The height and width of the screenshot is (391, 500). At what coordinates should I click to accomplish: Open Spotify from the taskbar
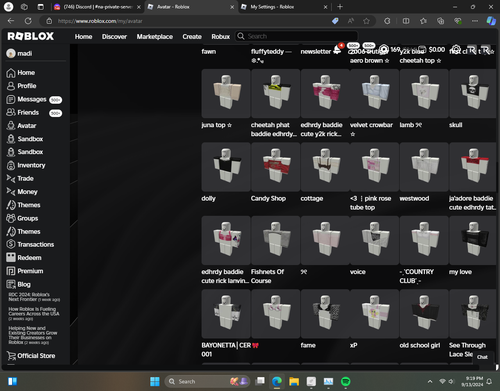pos(346,381)
